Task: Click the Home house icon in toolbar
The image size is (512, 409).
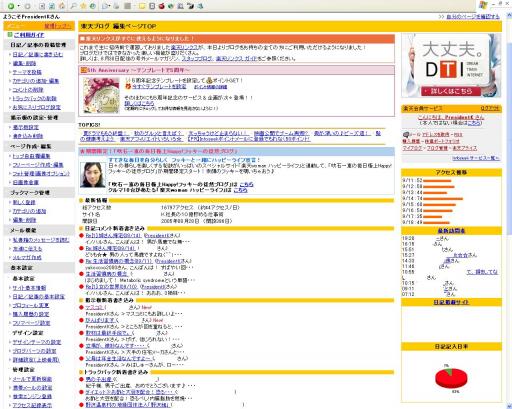Action: click(x=62, y=6)
